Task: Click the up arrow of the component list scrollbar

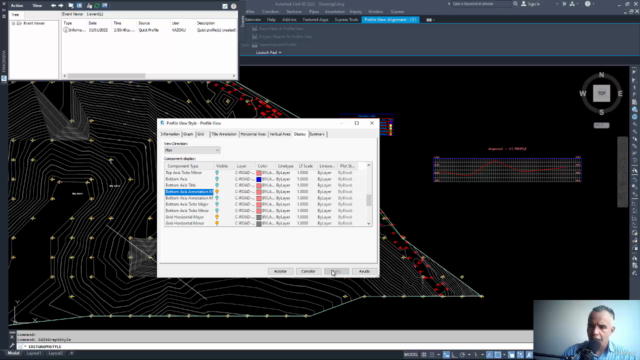Action: click(369, 165)
